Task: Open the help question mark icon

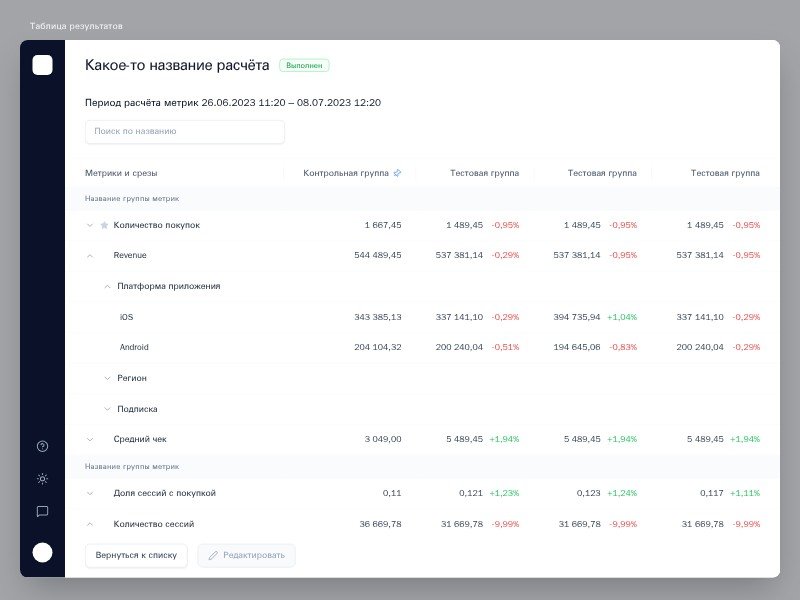Action: (42, 446)
